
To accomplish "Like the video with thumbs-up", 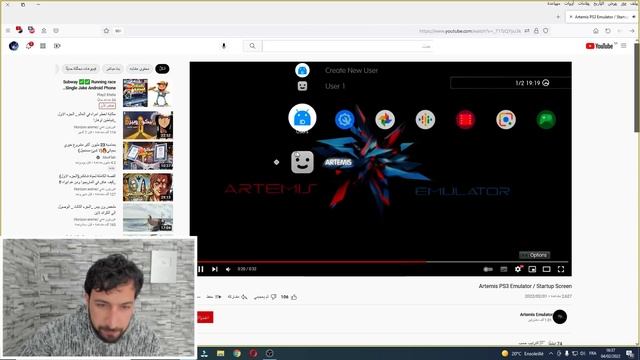I will [294, 297].
